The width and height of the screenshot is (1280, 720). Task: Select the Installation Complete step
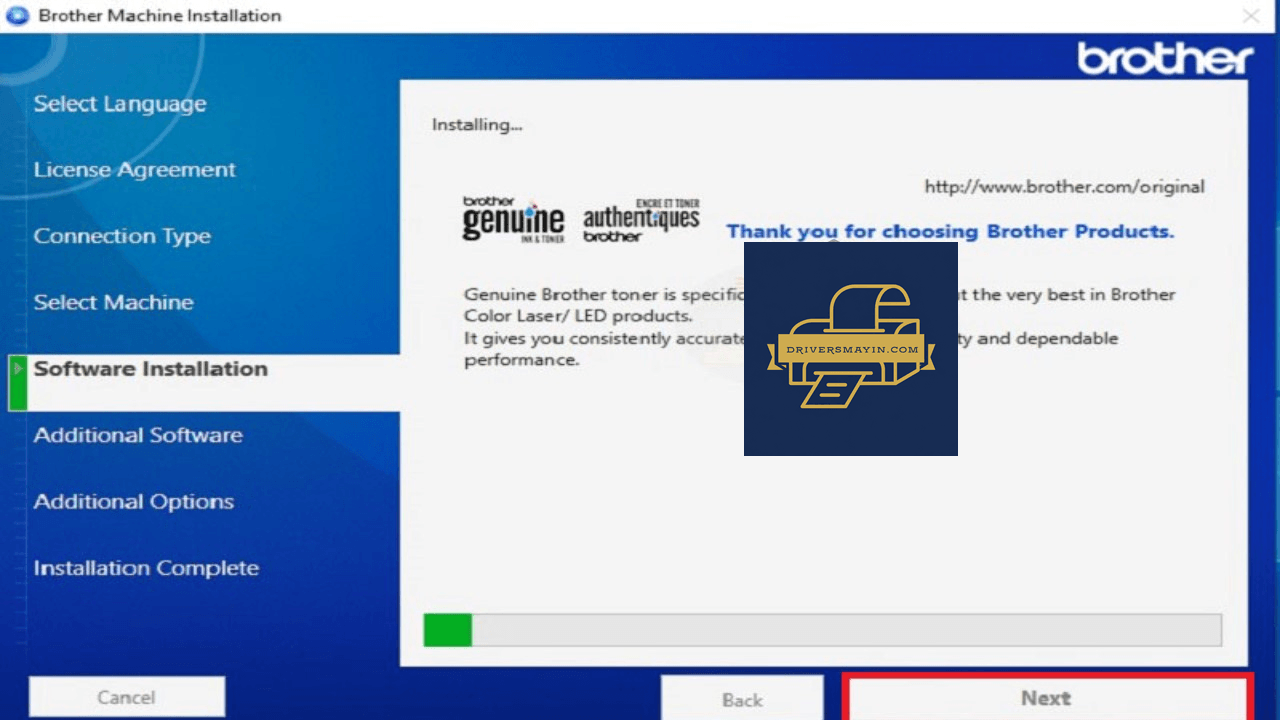pos(146,568)
